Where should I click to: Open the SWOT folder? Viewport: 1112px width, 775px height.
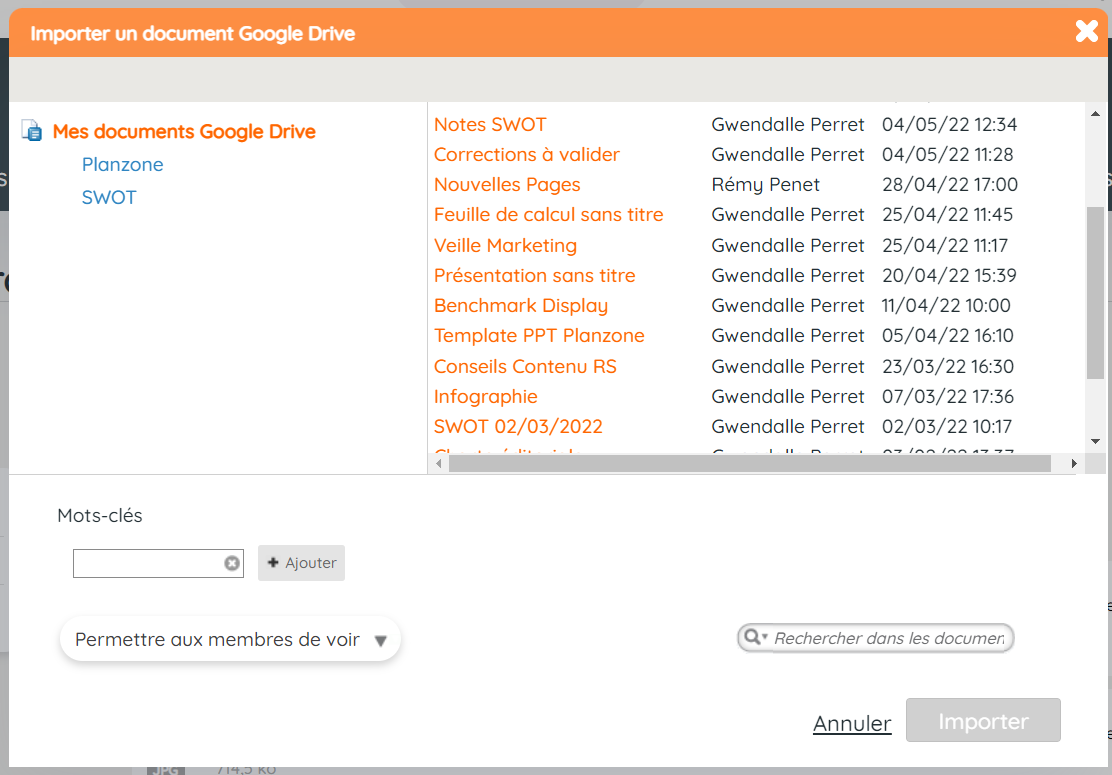pyautogui.click(x=109, y=197)
